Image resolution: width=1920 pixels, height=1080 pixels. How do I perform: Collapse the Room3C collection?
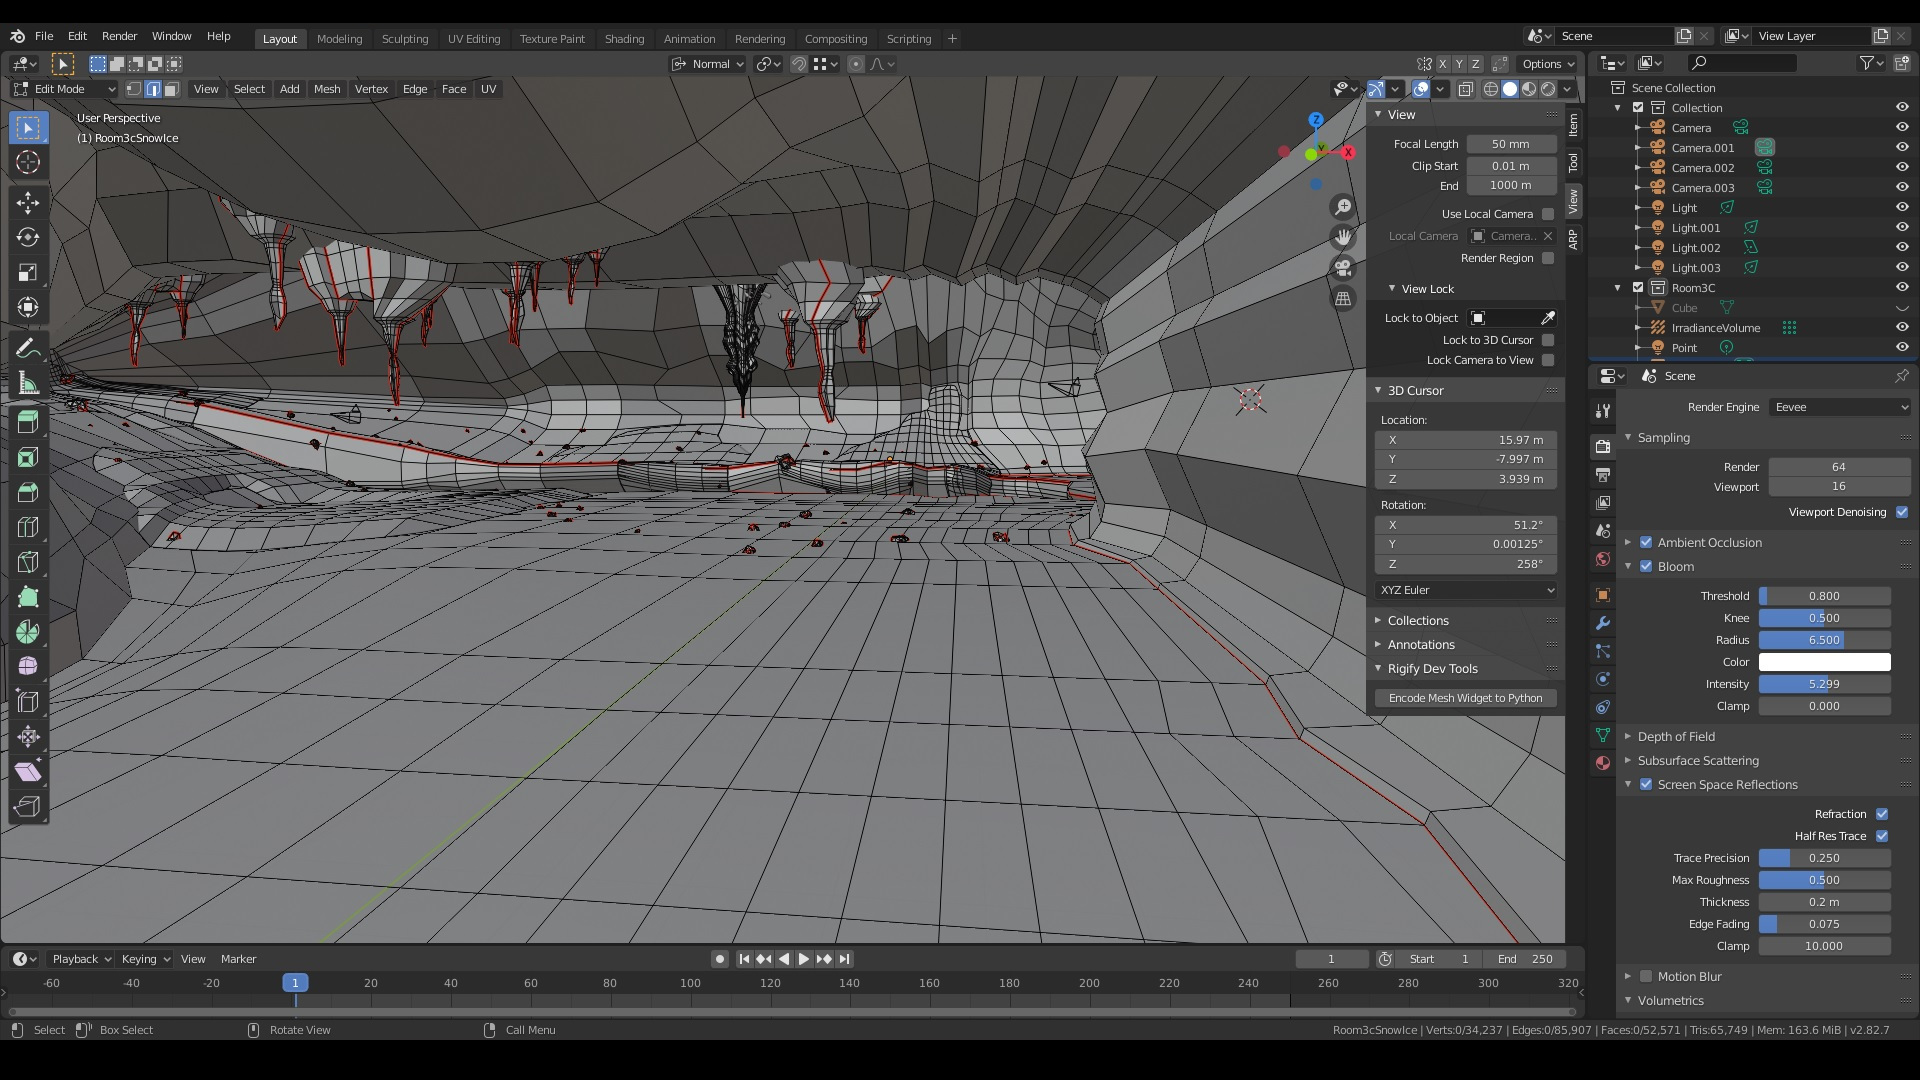(x=1618, y=287)
